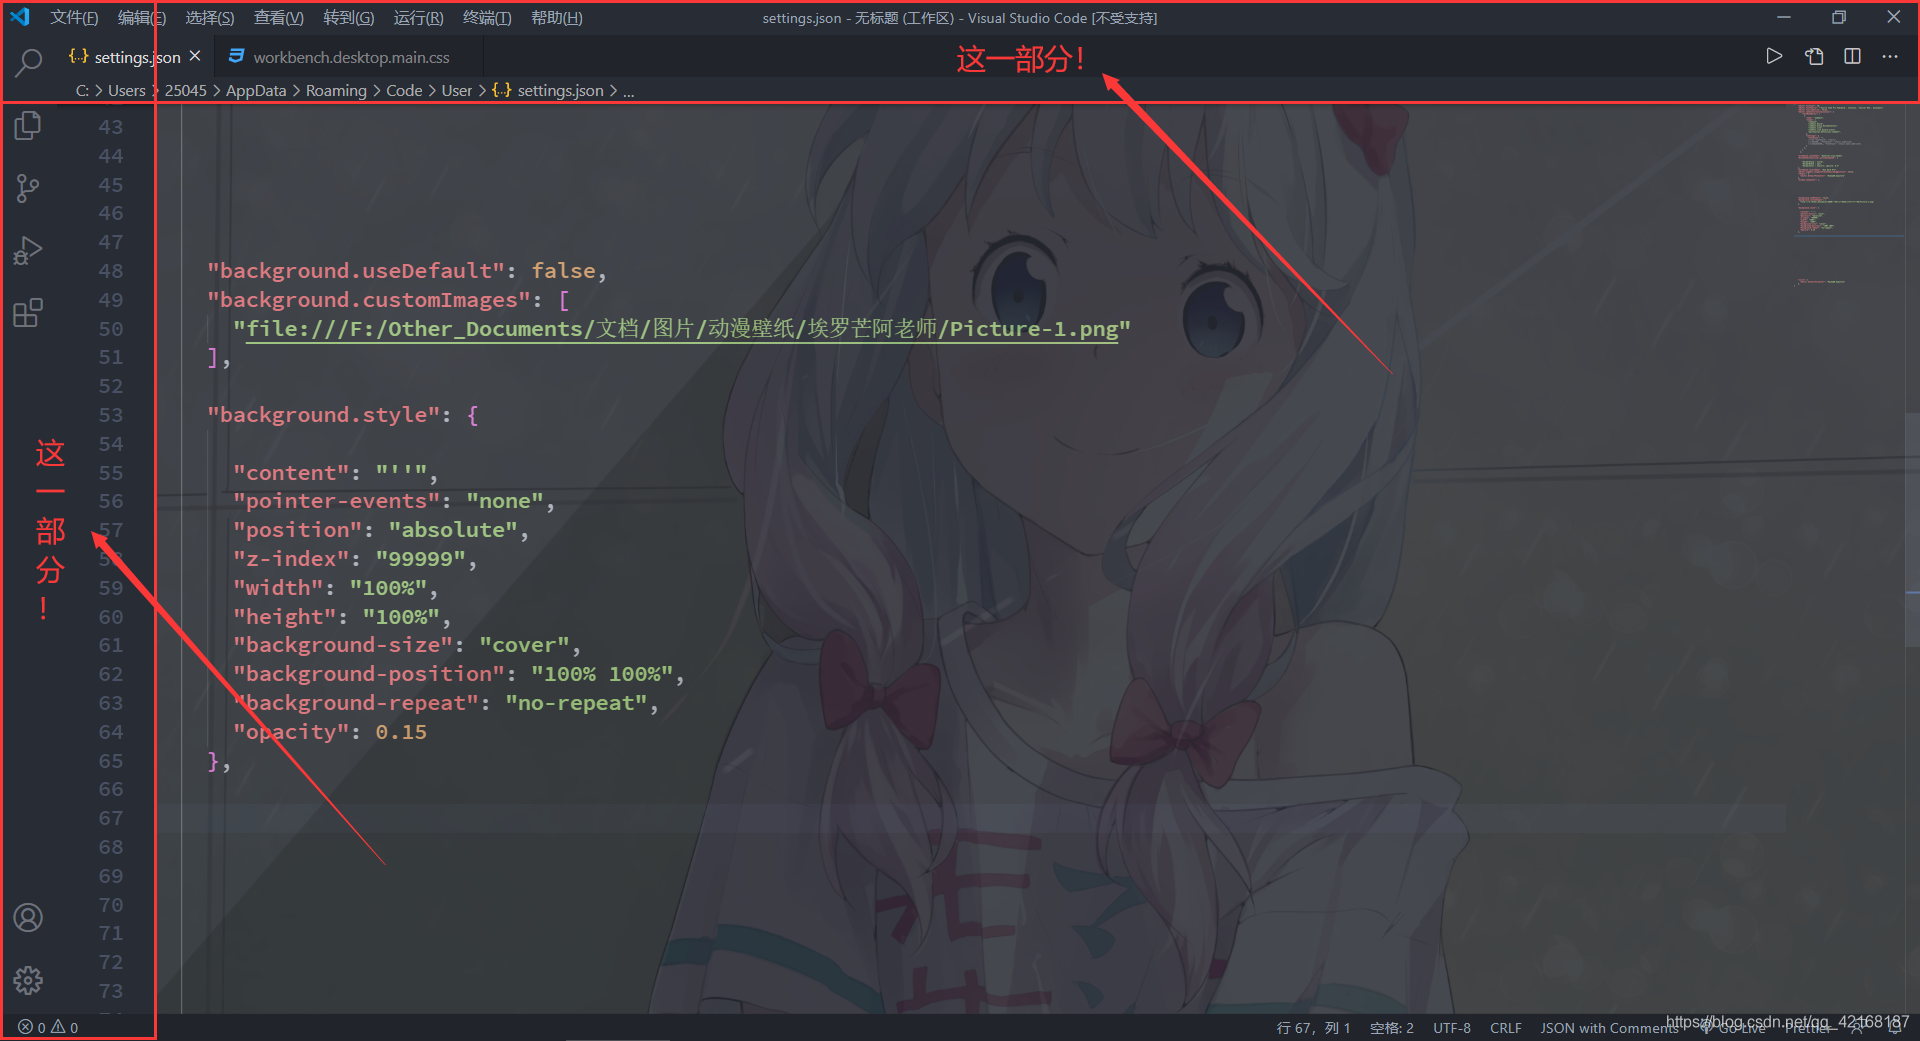Open the 编辑(E) menu
Screen dimensions: 1920x1041
(141, 18)
